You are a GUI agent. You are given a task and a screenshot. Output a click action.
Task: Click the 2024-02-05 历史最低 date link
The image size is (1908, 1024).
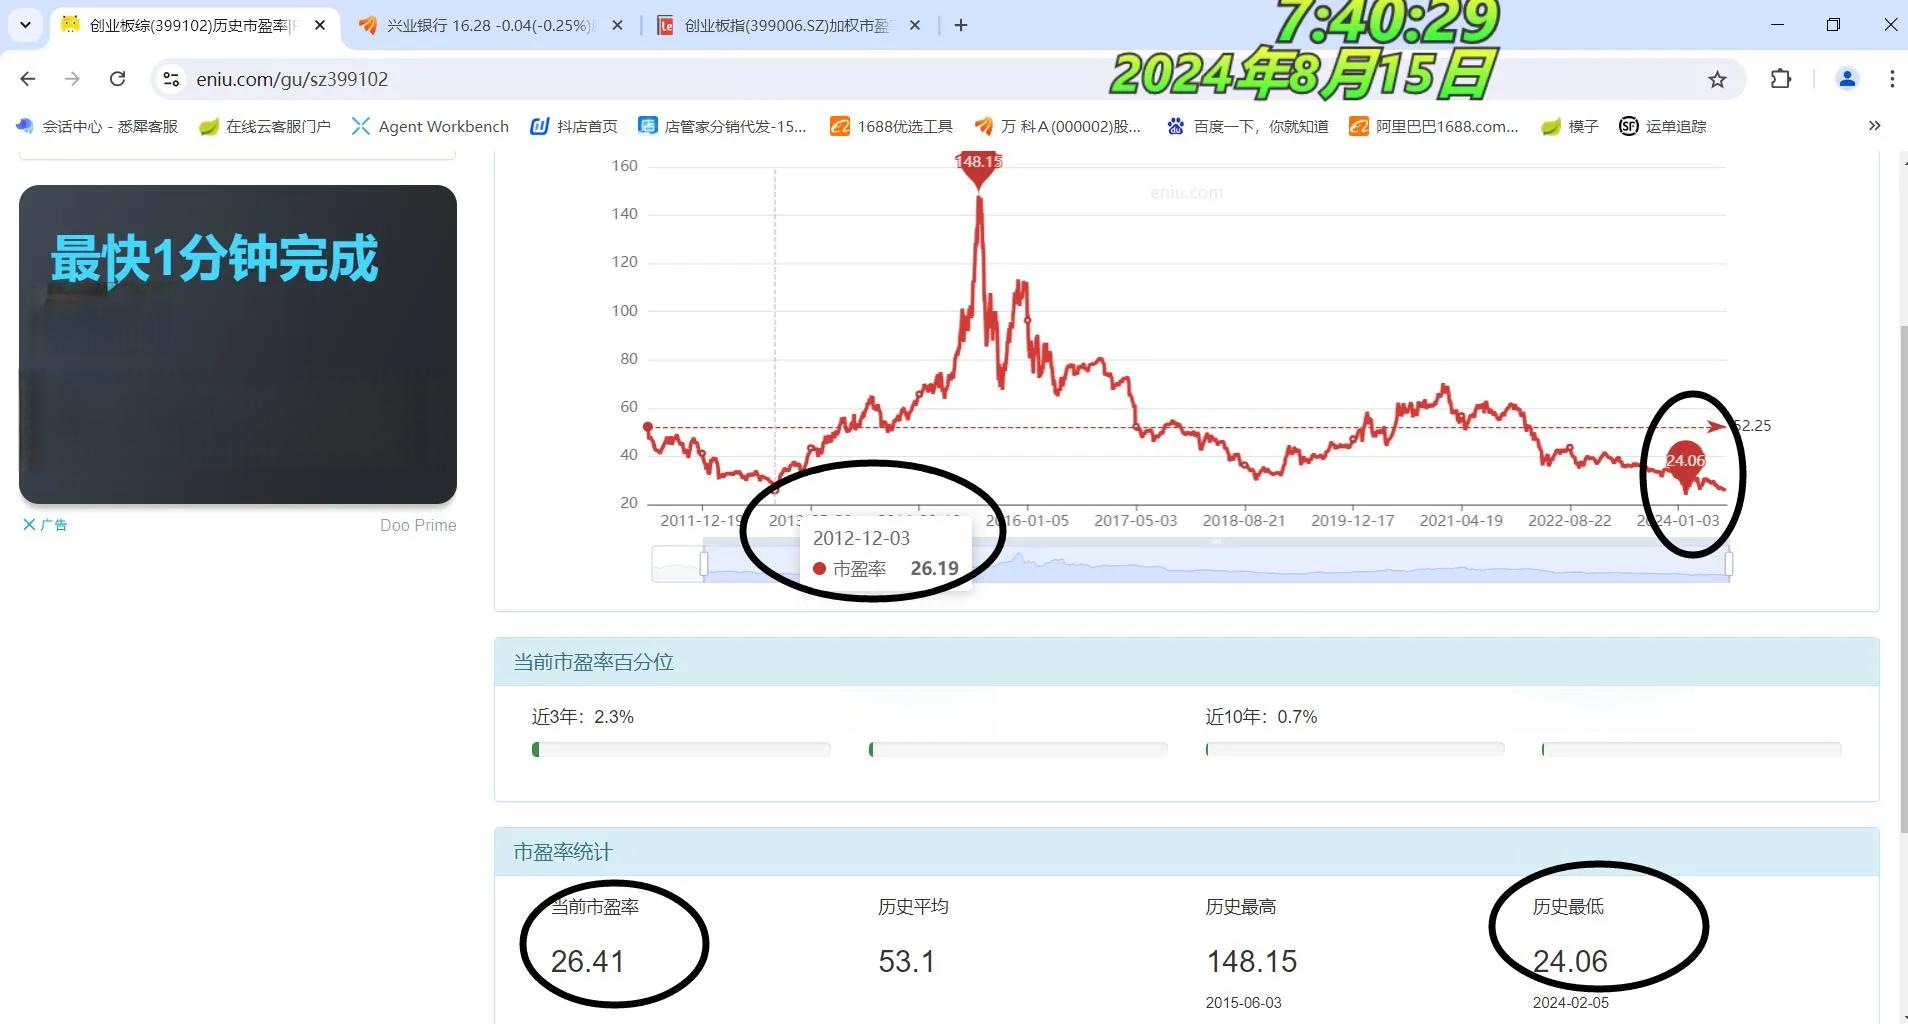[1570, 1002]
